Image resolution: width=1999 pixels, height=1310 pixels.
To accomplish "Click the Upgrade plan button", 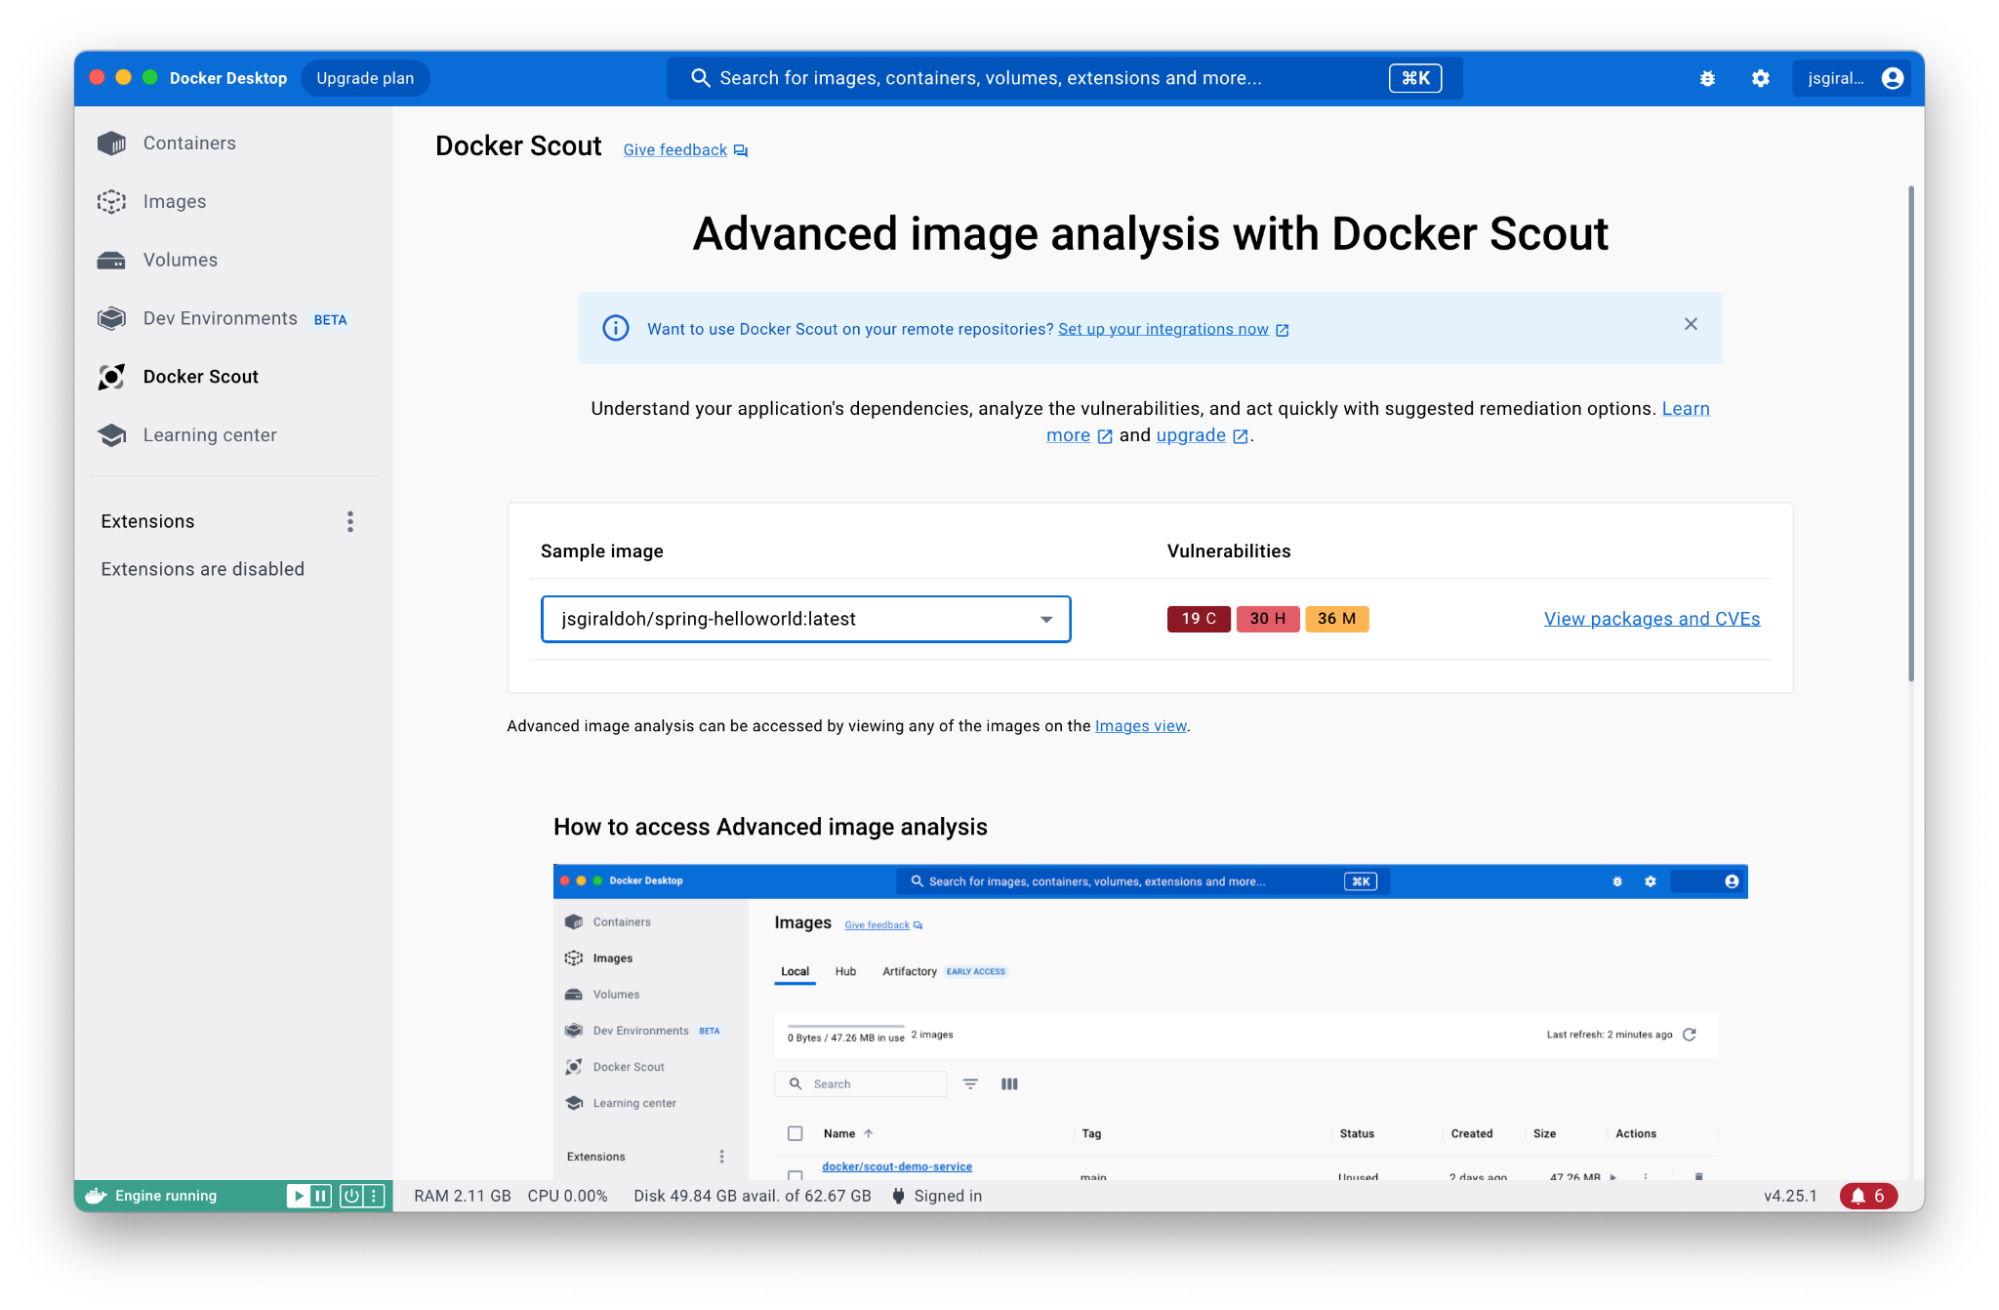I will [365, 78].
